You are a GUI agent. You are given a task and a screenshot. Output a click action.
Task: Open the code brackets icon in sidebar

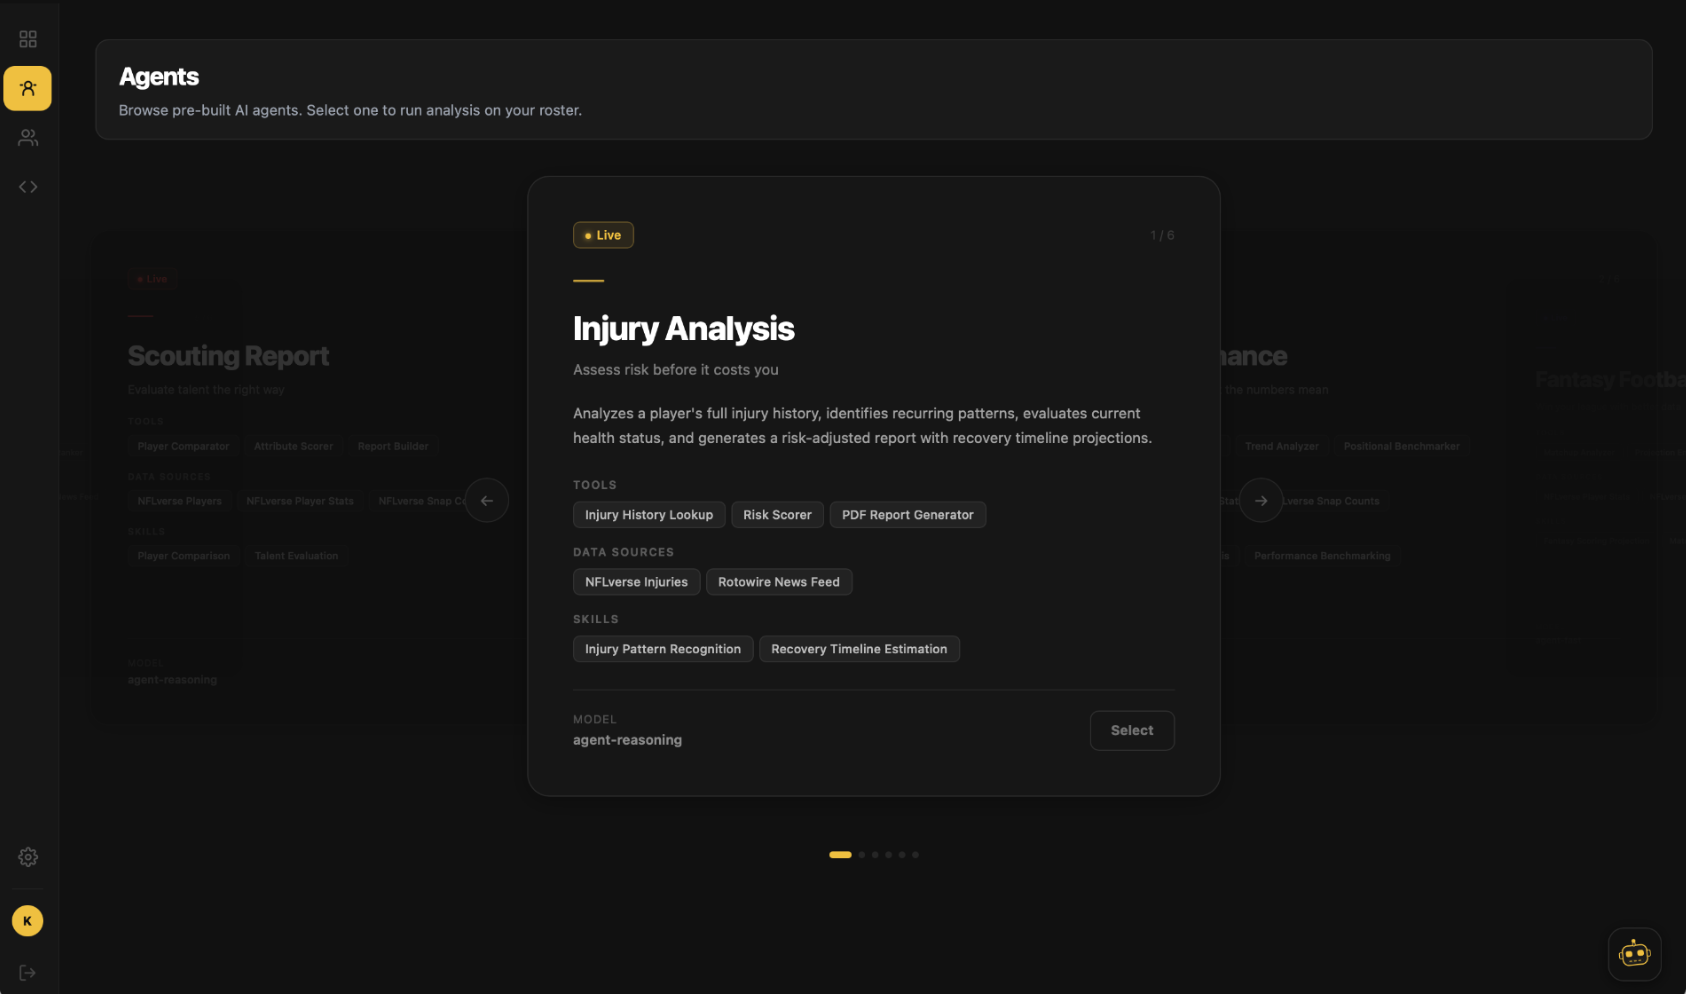[28, 187]
